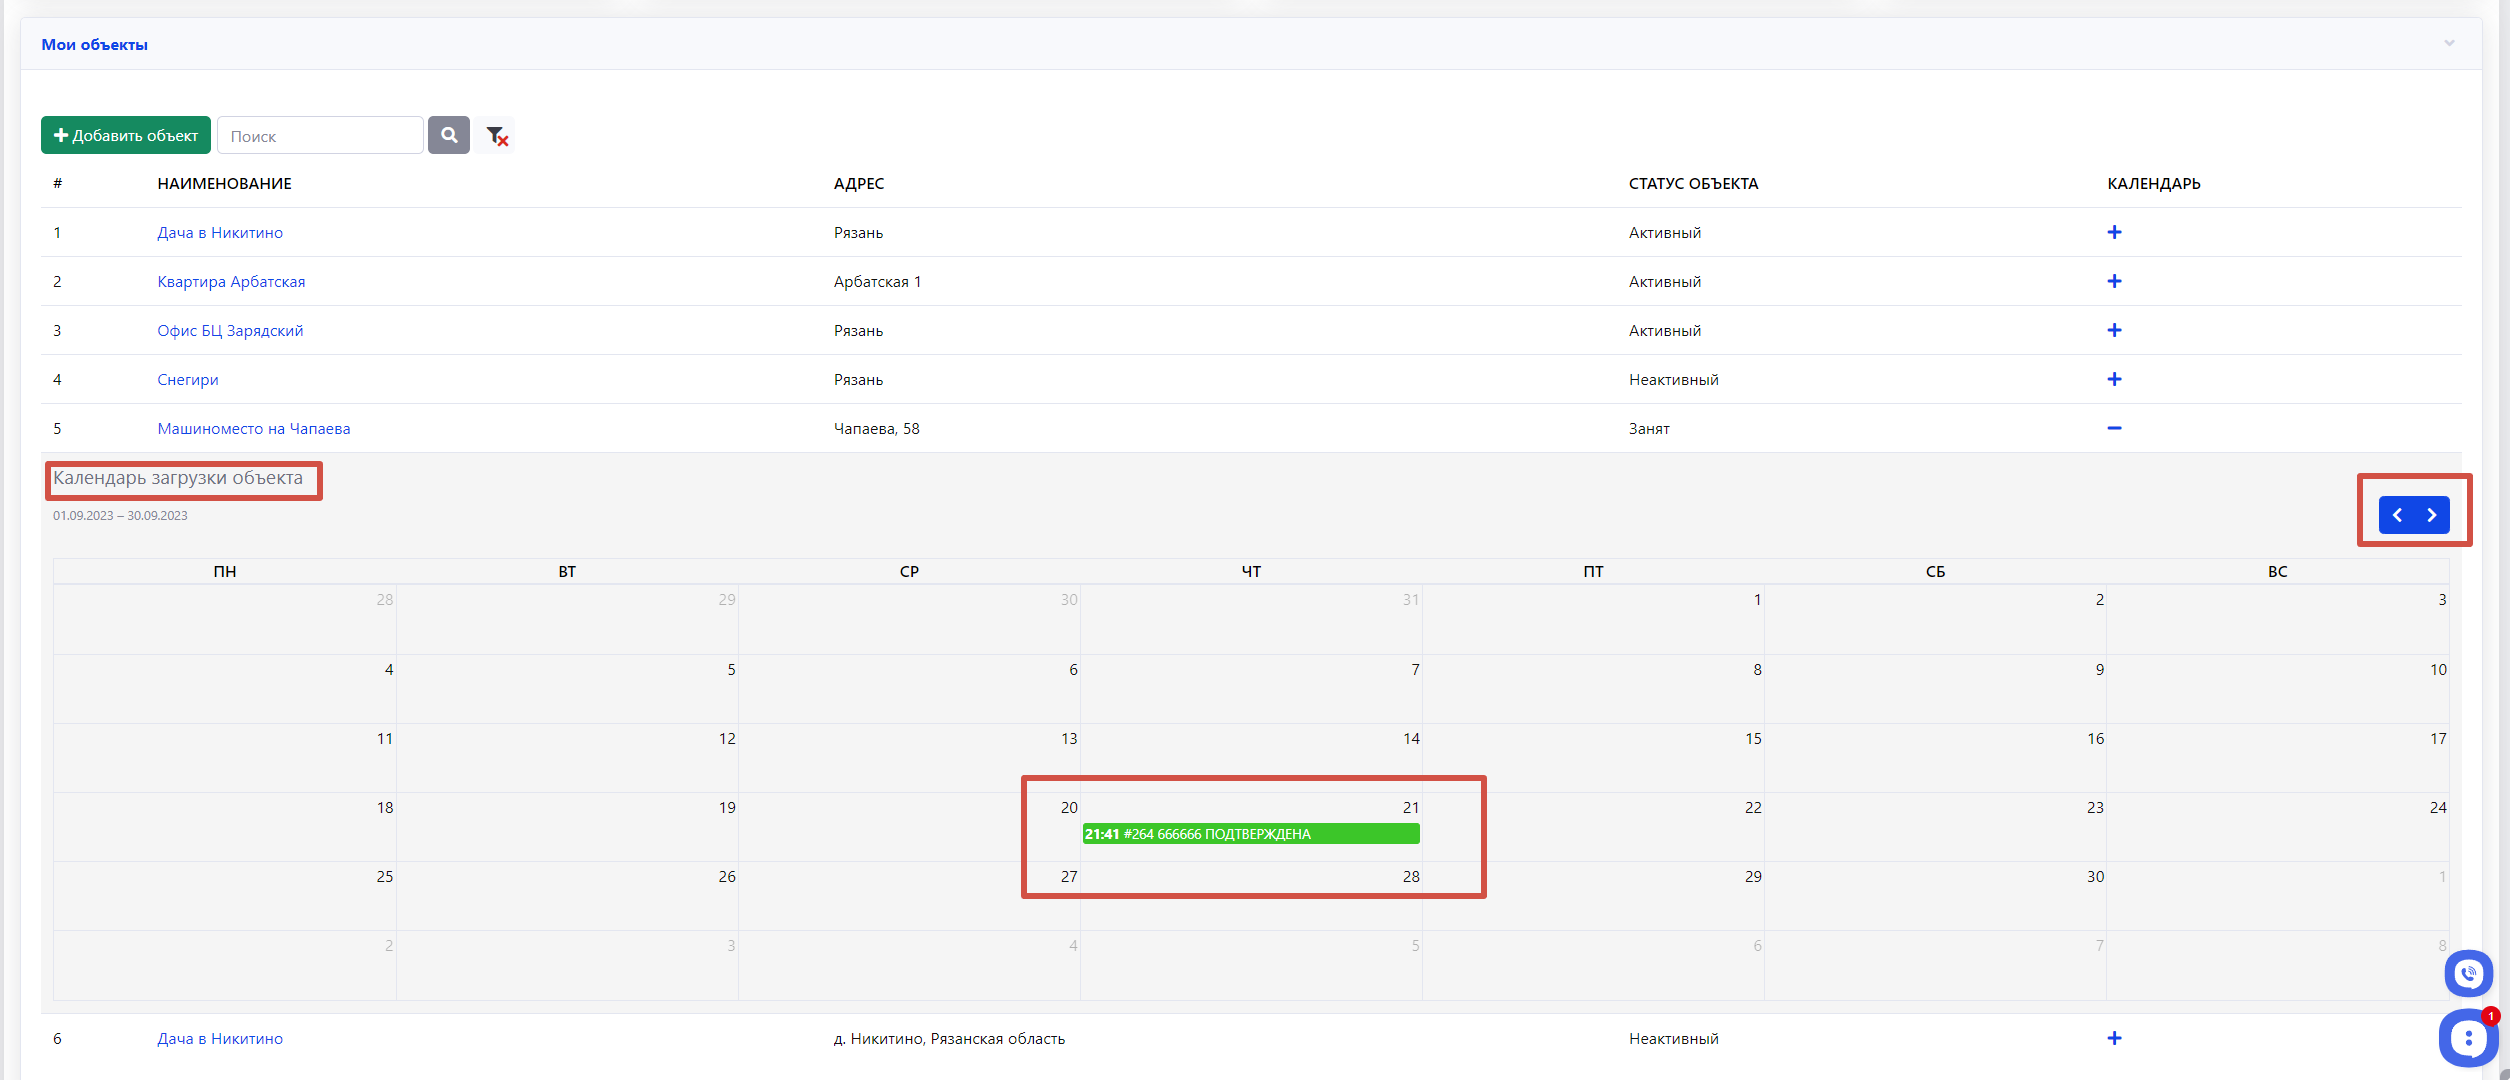Open the phone callback widget icon
The image size is (2510, 1080).
[2468, 973]
